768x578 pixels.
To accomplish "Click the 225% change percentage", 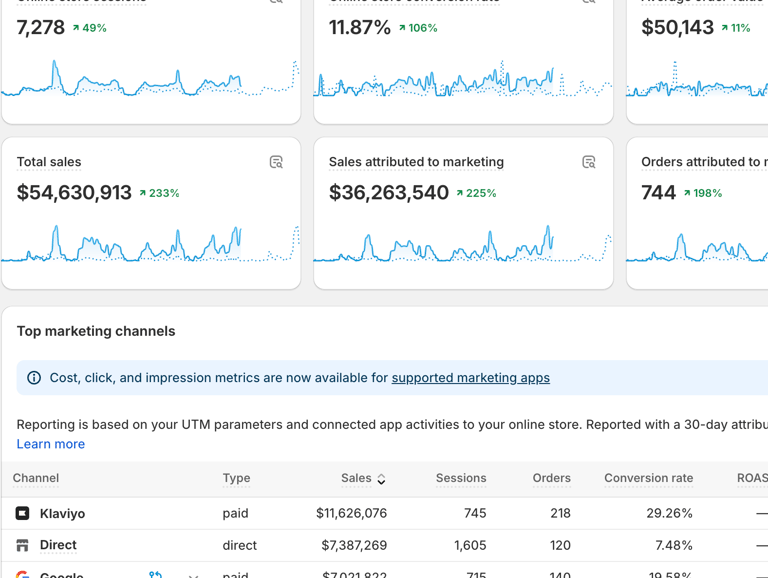I will pos(481,193).
